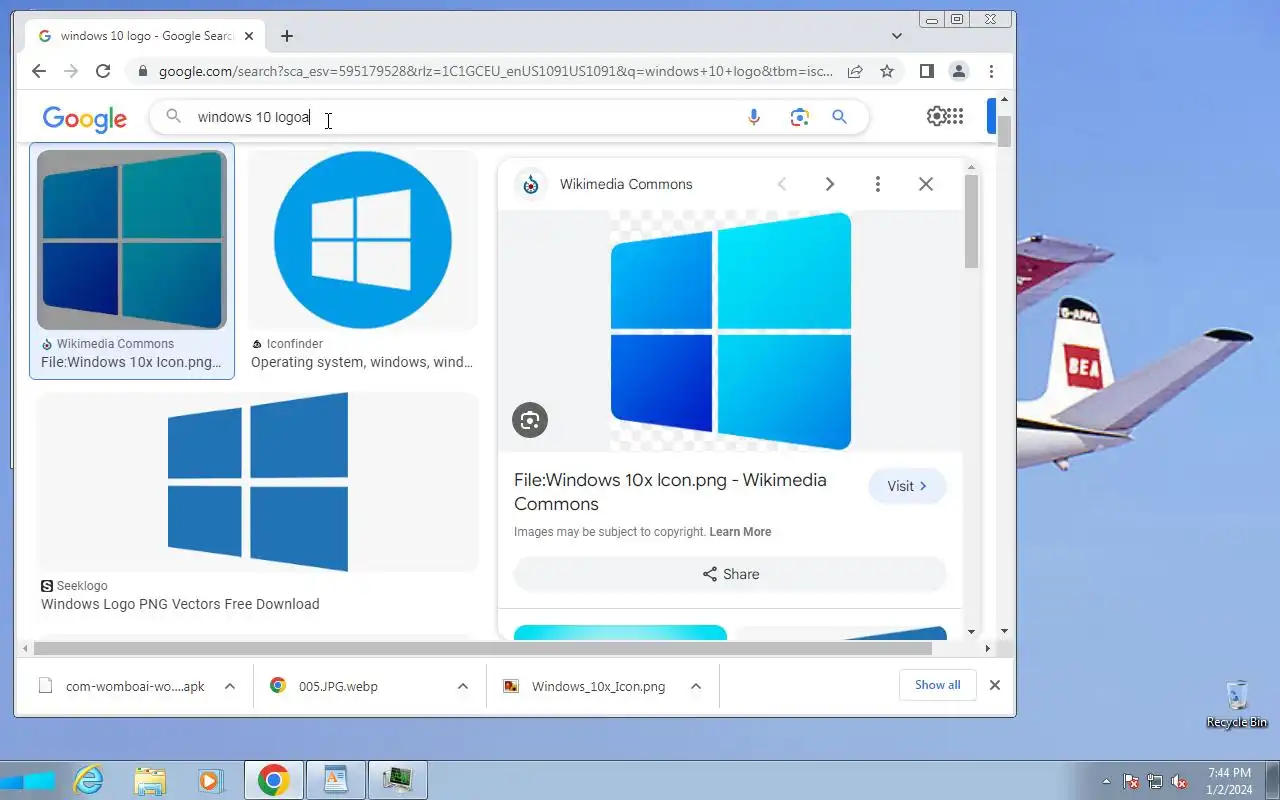This screenshot has height=800, width=1280.
Task: Open downloaded 005.JPG.webp file
Action: coord(325,686)
